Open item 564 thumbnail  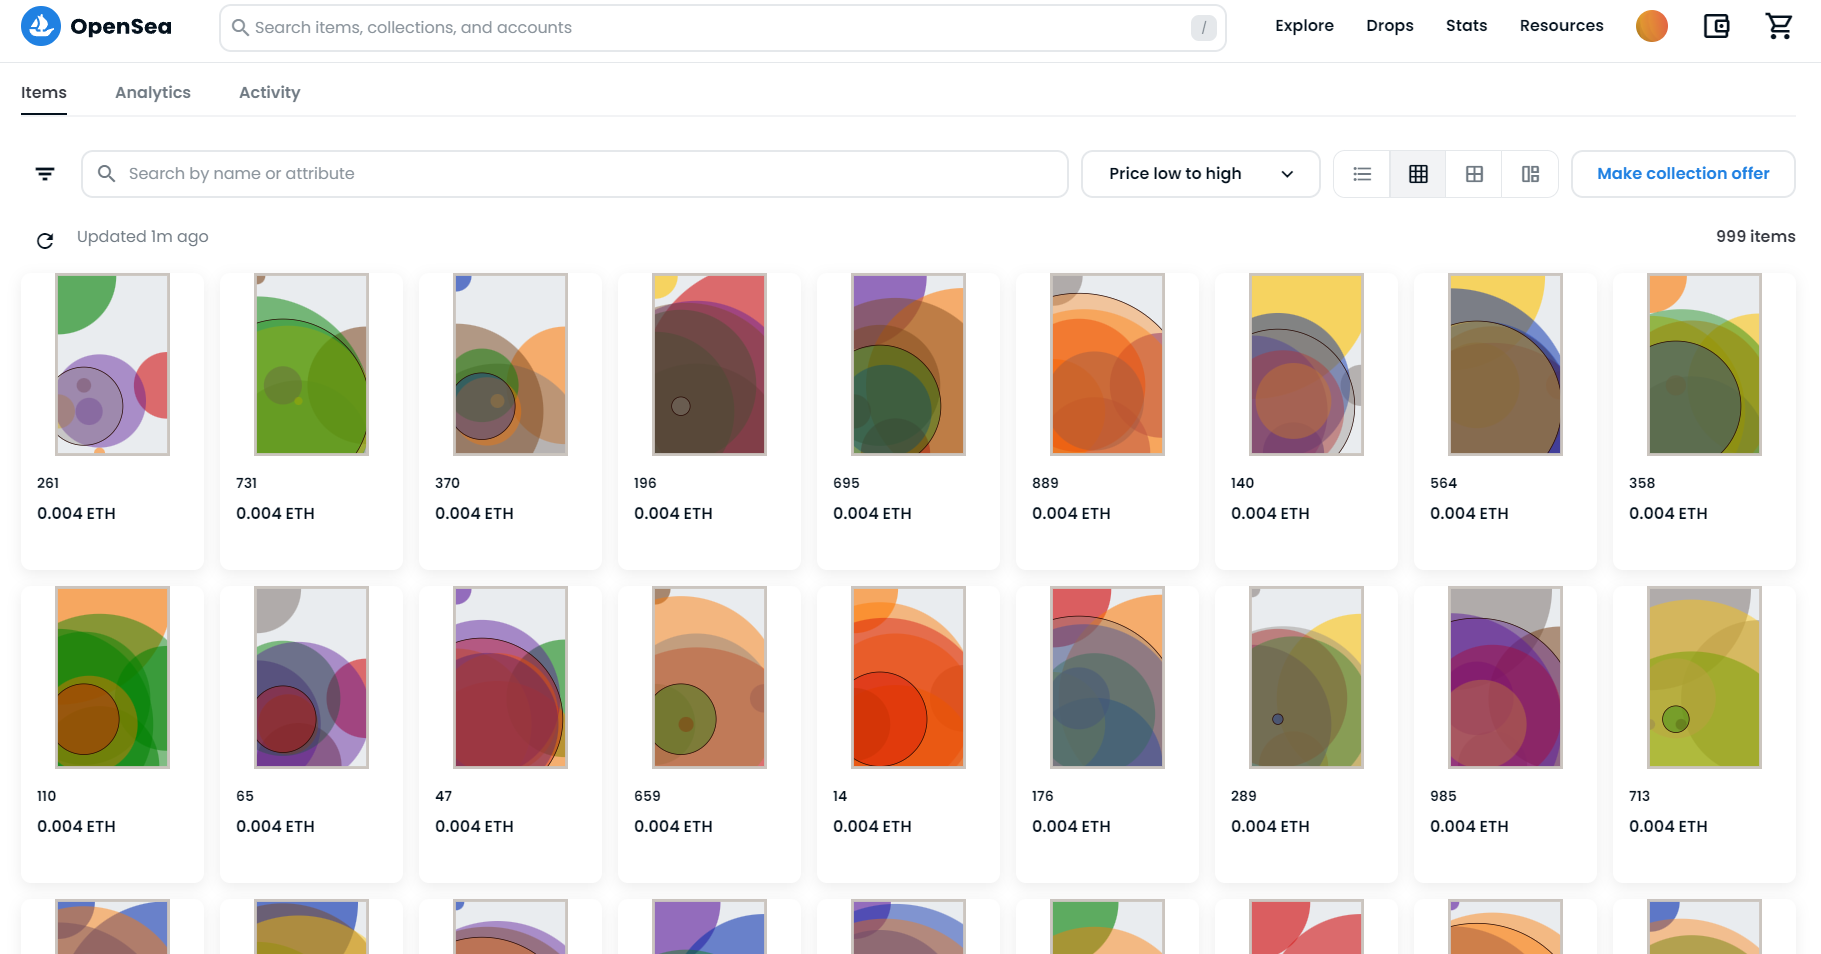[x=1505, y=365]
